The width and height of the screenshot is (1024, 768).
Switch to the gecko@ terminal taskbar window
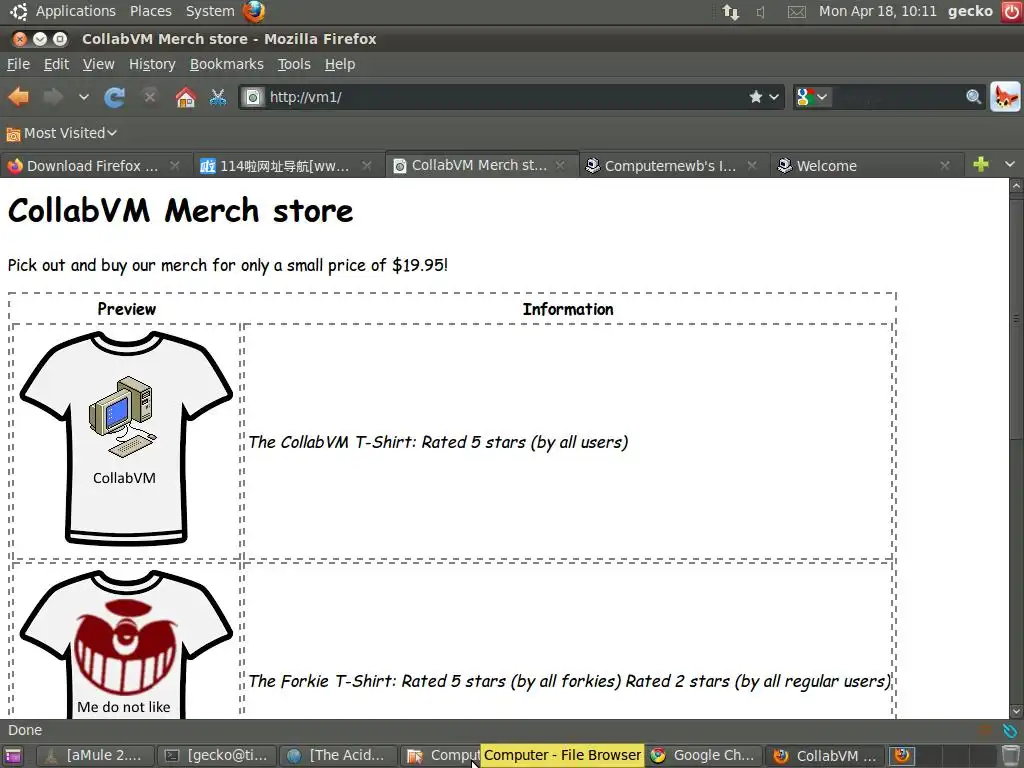click(218, 756)
